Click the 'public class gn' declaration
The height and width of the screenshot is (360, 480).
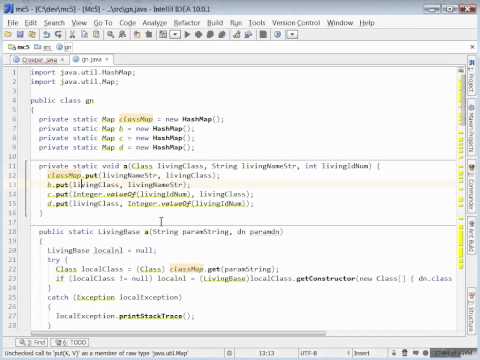62,100
